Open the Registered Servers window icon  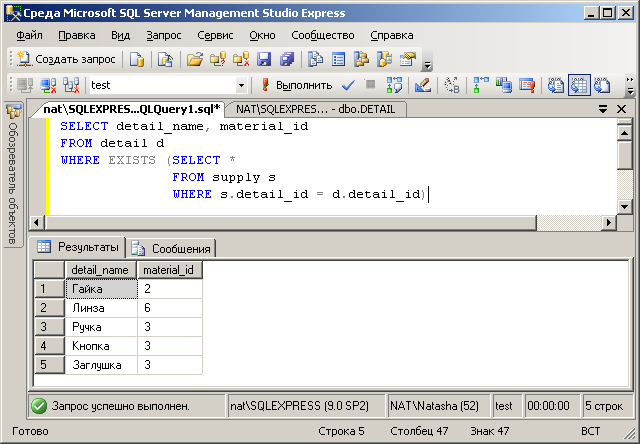316,60
